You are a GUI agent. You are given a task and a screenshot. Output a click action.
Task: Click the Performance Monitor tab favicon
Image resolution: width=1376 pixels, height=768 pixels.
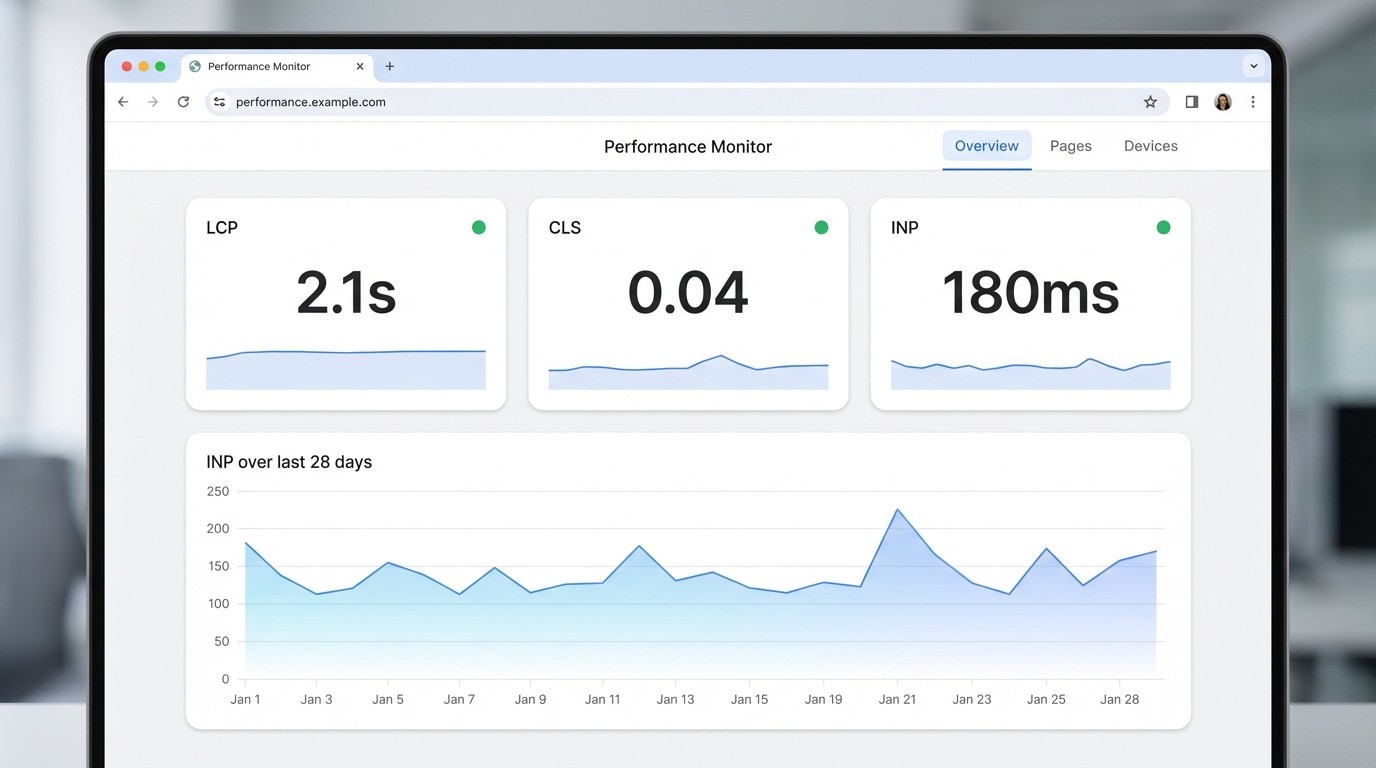(x=194, y=66)
